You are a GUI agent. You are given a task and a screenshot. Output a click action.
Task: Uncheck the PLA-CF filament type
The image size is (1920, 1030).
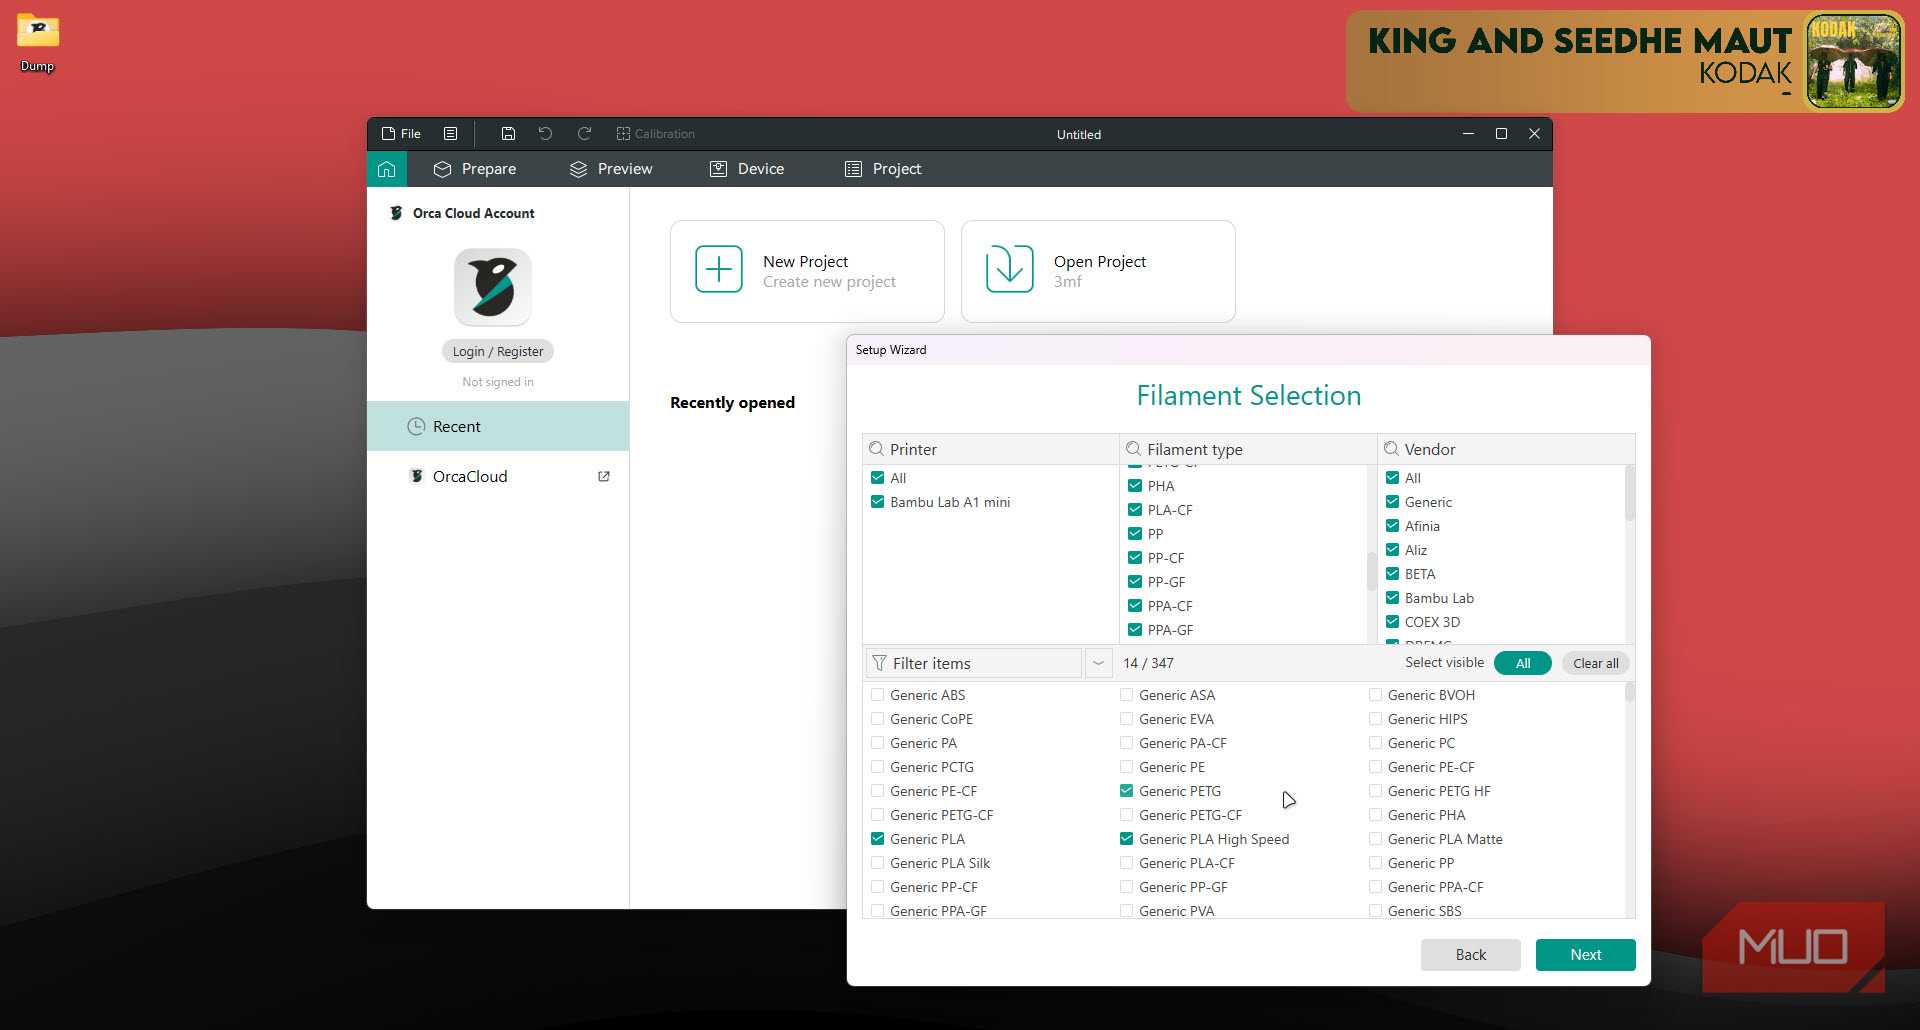(1135, 510)
